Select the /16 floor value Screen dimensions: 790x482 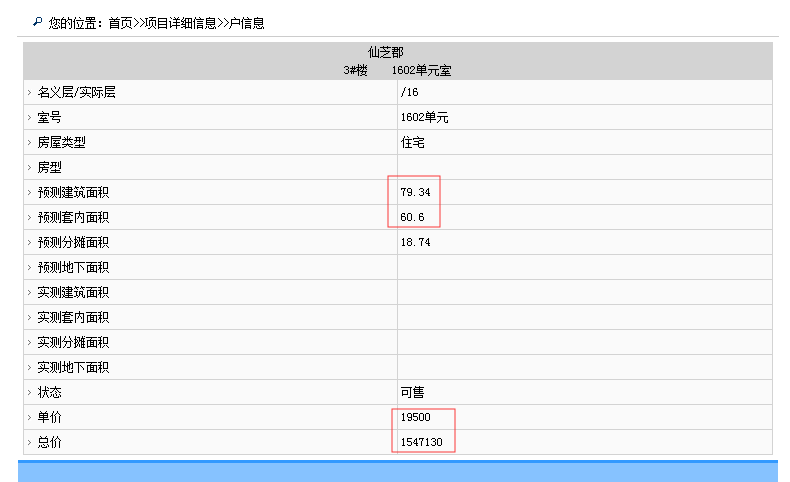tap(409, 92)
